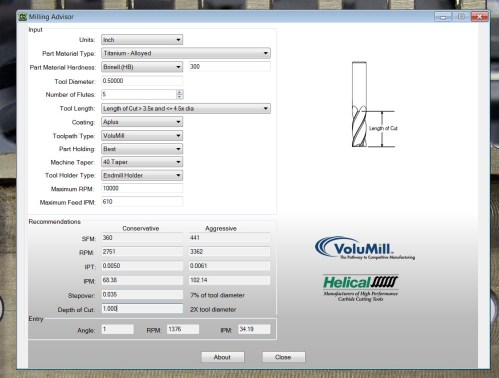
Task: Click the Maximum Feed IPM label
Action: click(x=68, y=203)
